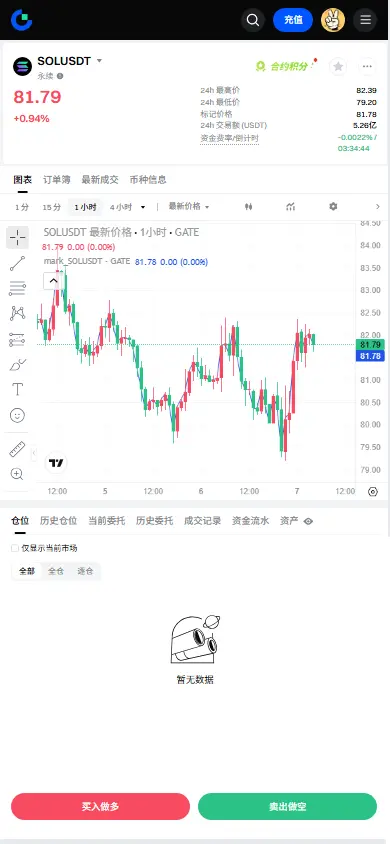Open the search magnifier in header
Viewport: 390px width, 844px height.
[253, 20]
